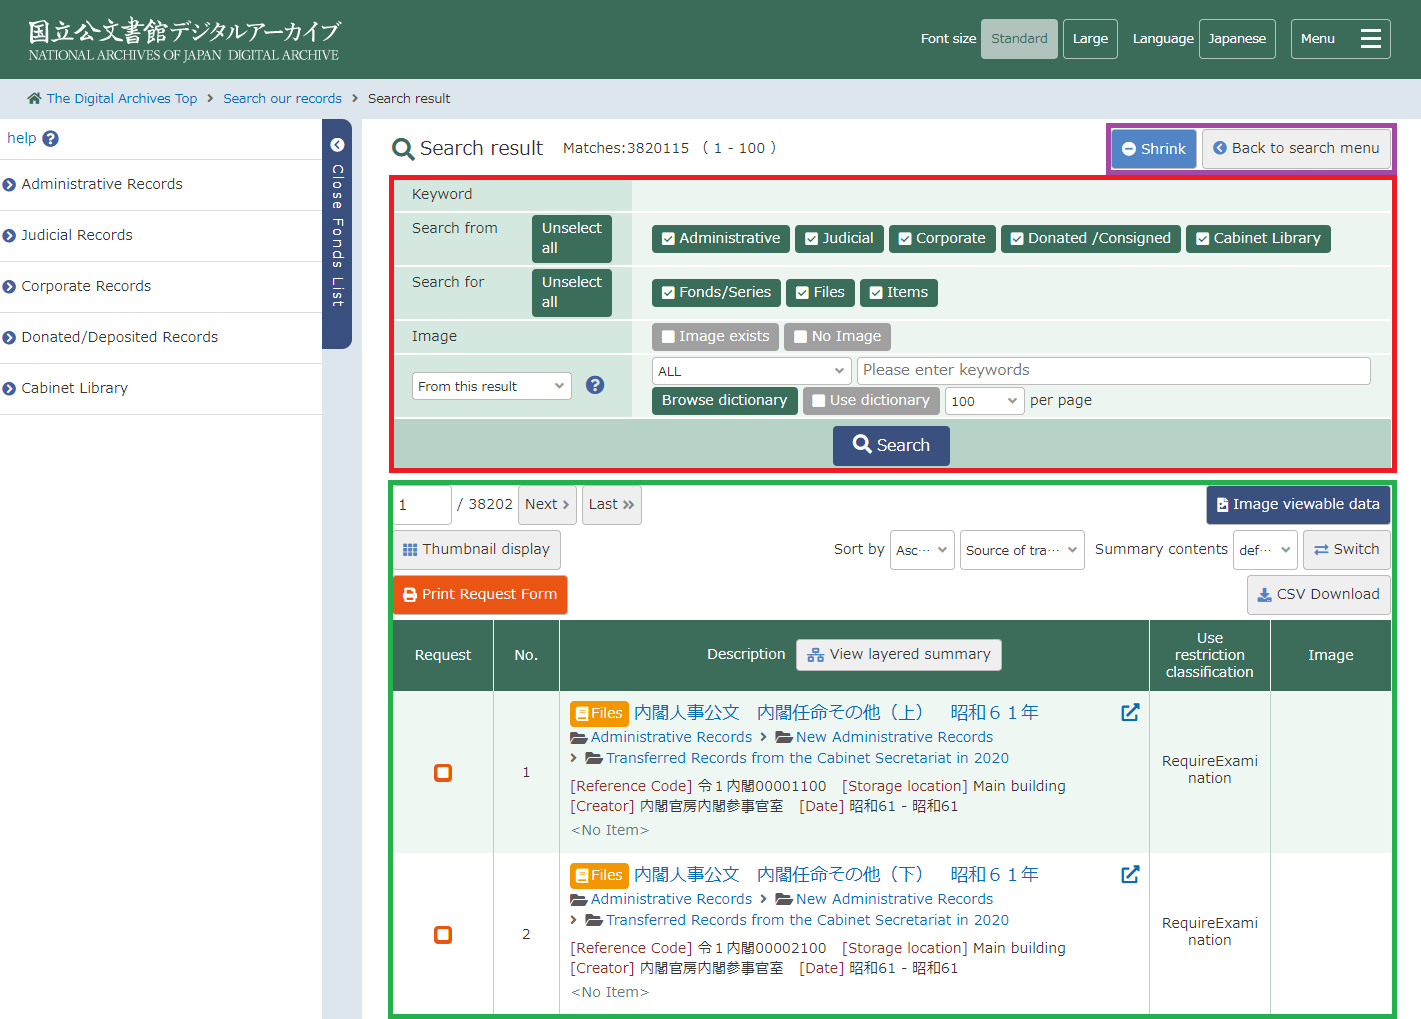Tick the request checkbox for record 1
The image size is (1421, 1019).
click(443, 773)
